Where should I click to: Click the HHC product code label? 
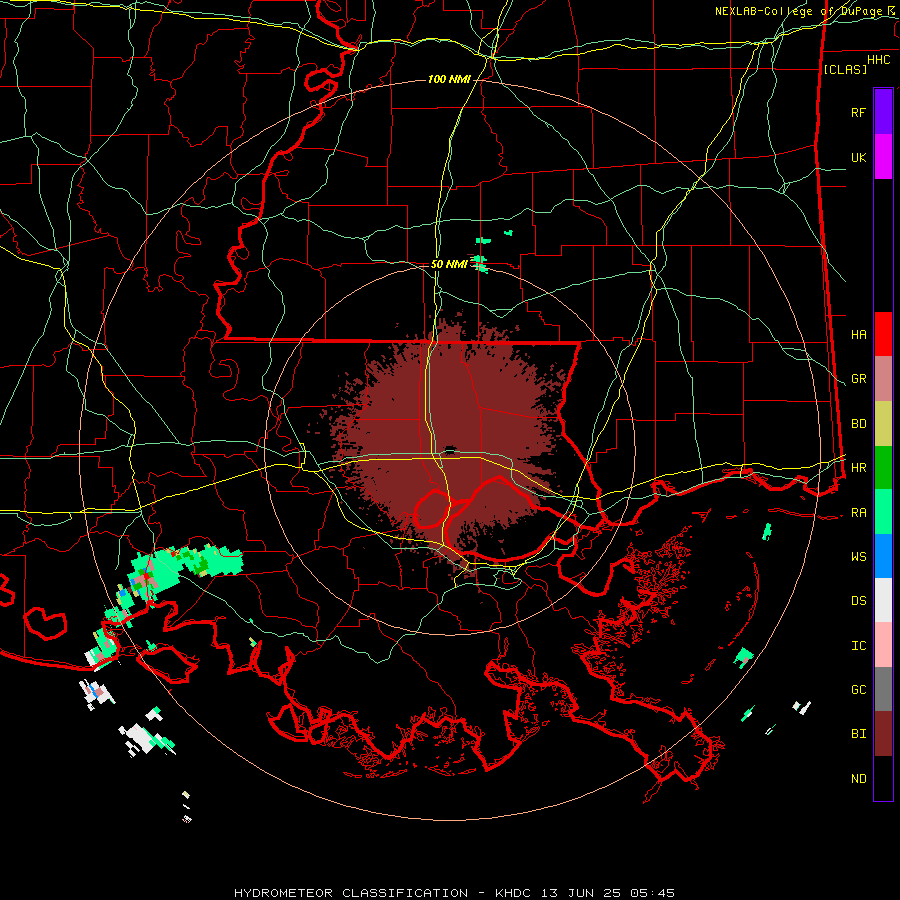pos(878,60)
